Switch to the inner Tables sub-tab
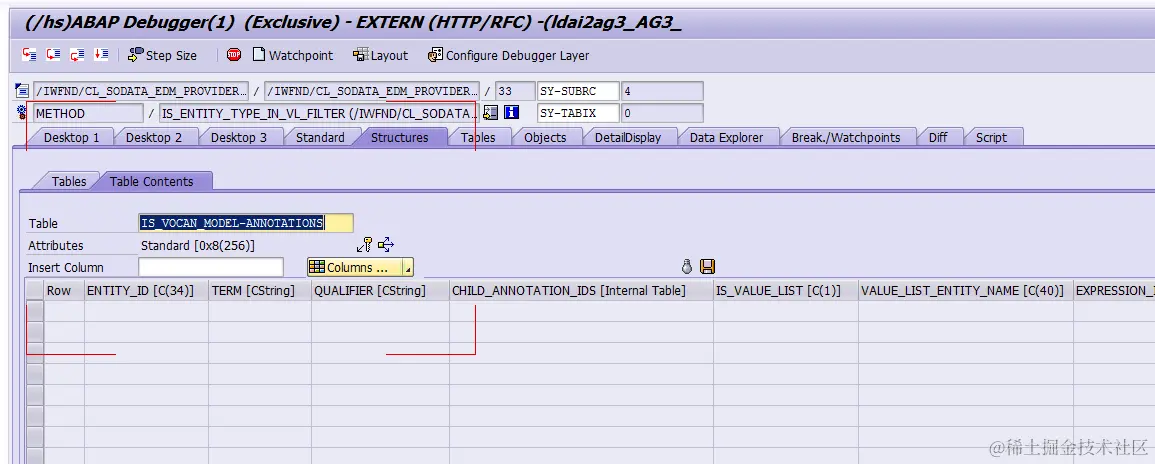The image size is (1155, 464). (69, 181)
